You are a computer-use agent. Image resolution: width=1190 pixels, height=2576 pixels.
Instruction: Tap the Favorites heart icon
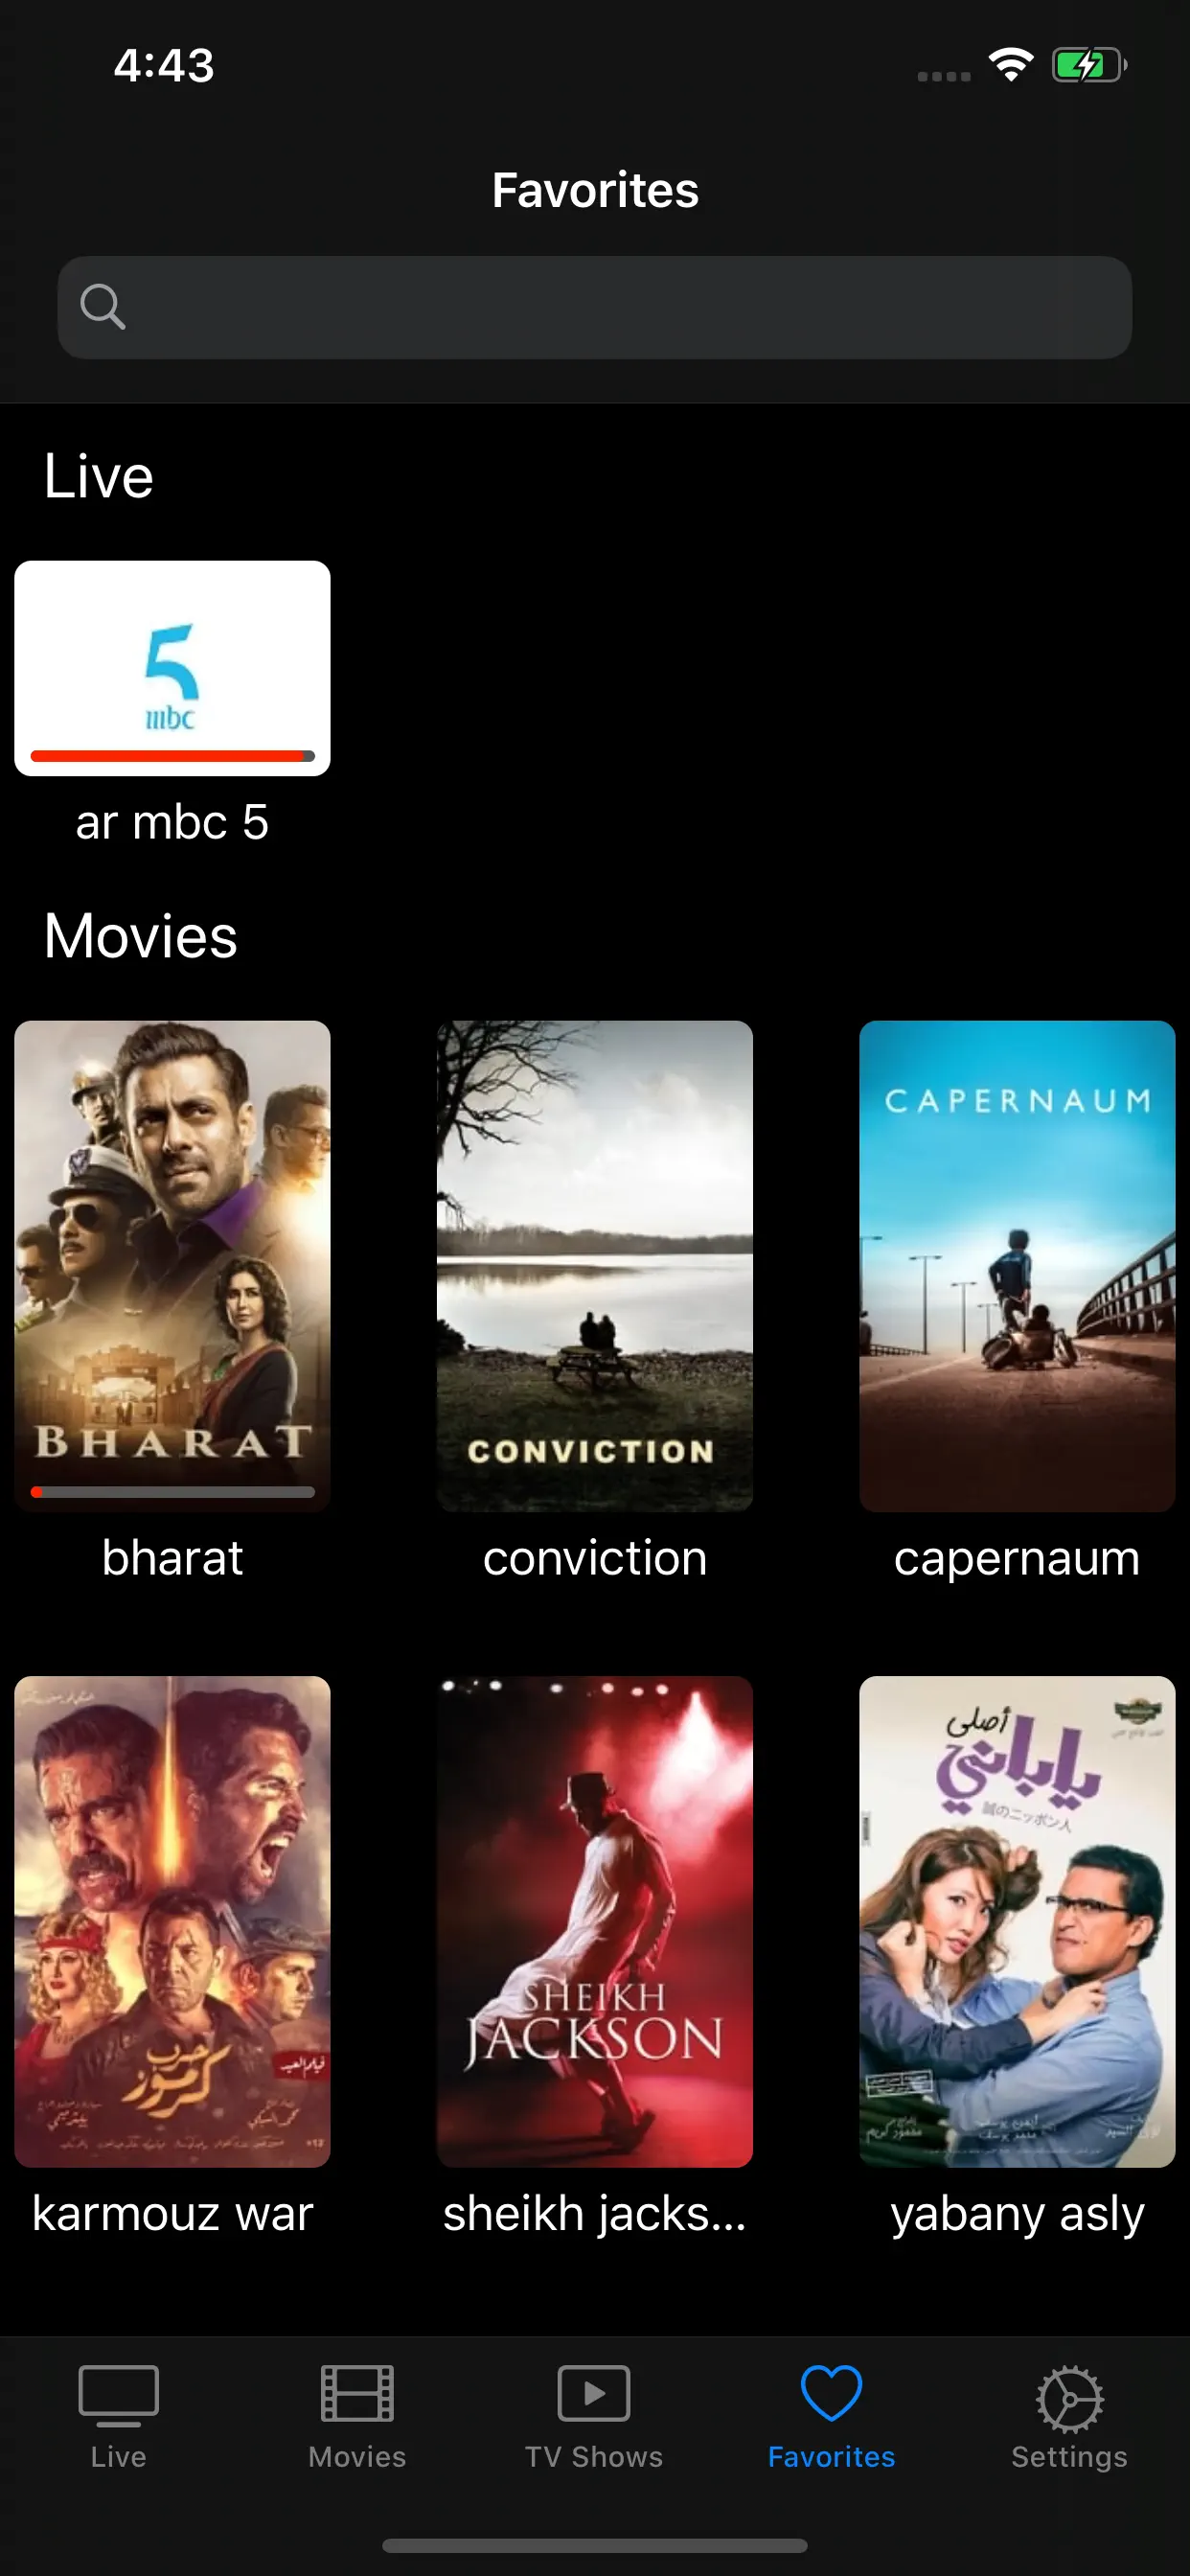pos(831,2393)
